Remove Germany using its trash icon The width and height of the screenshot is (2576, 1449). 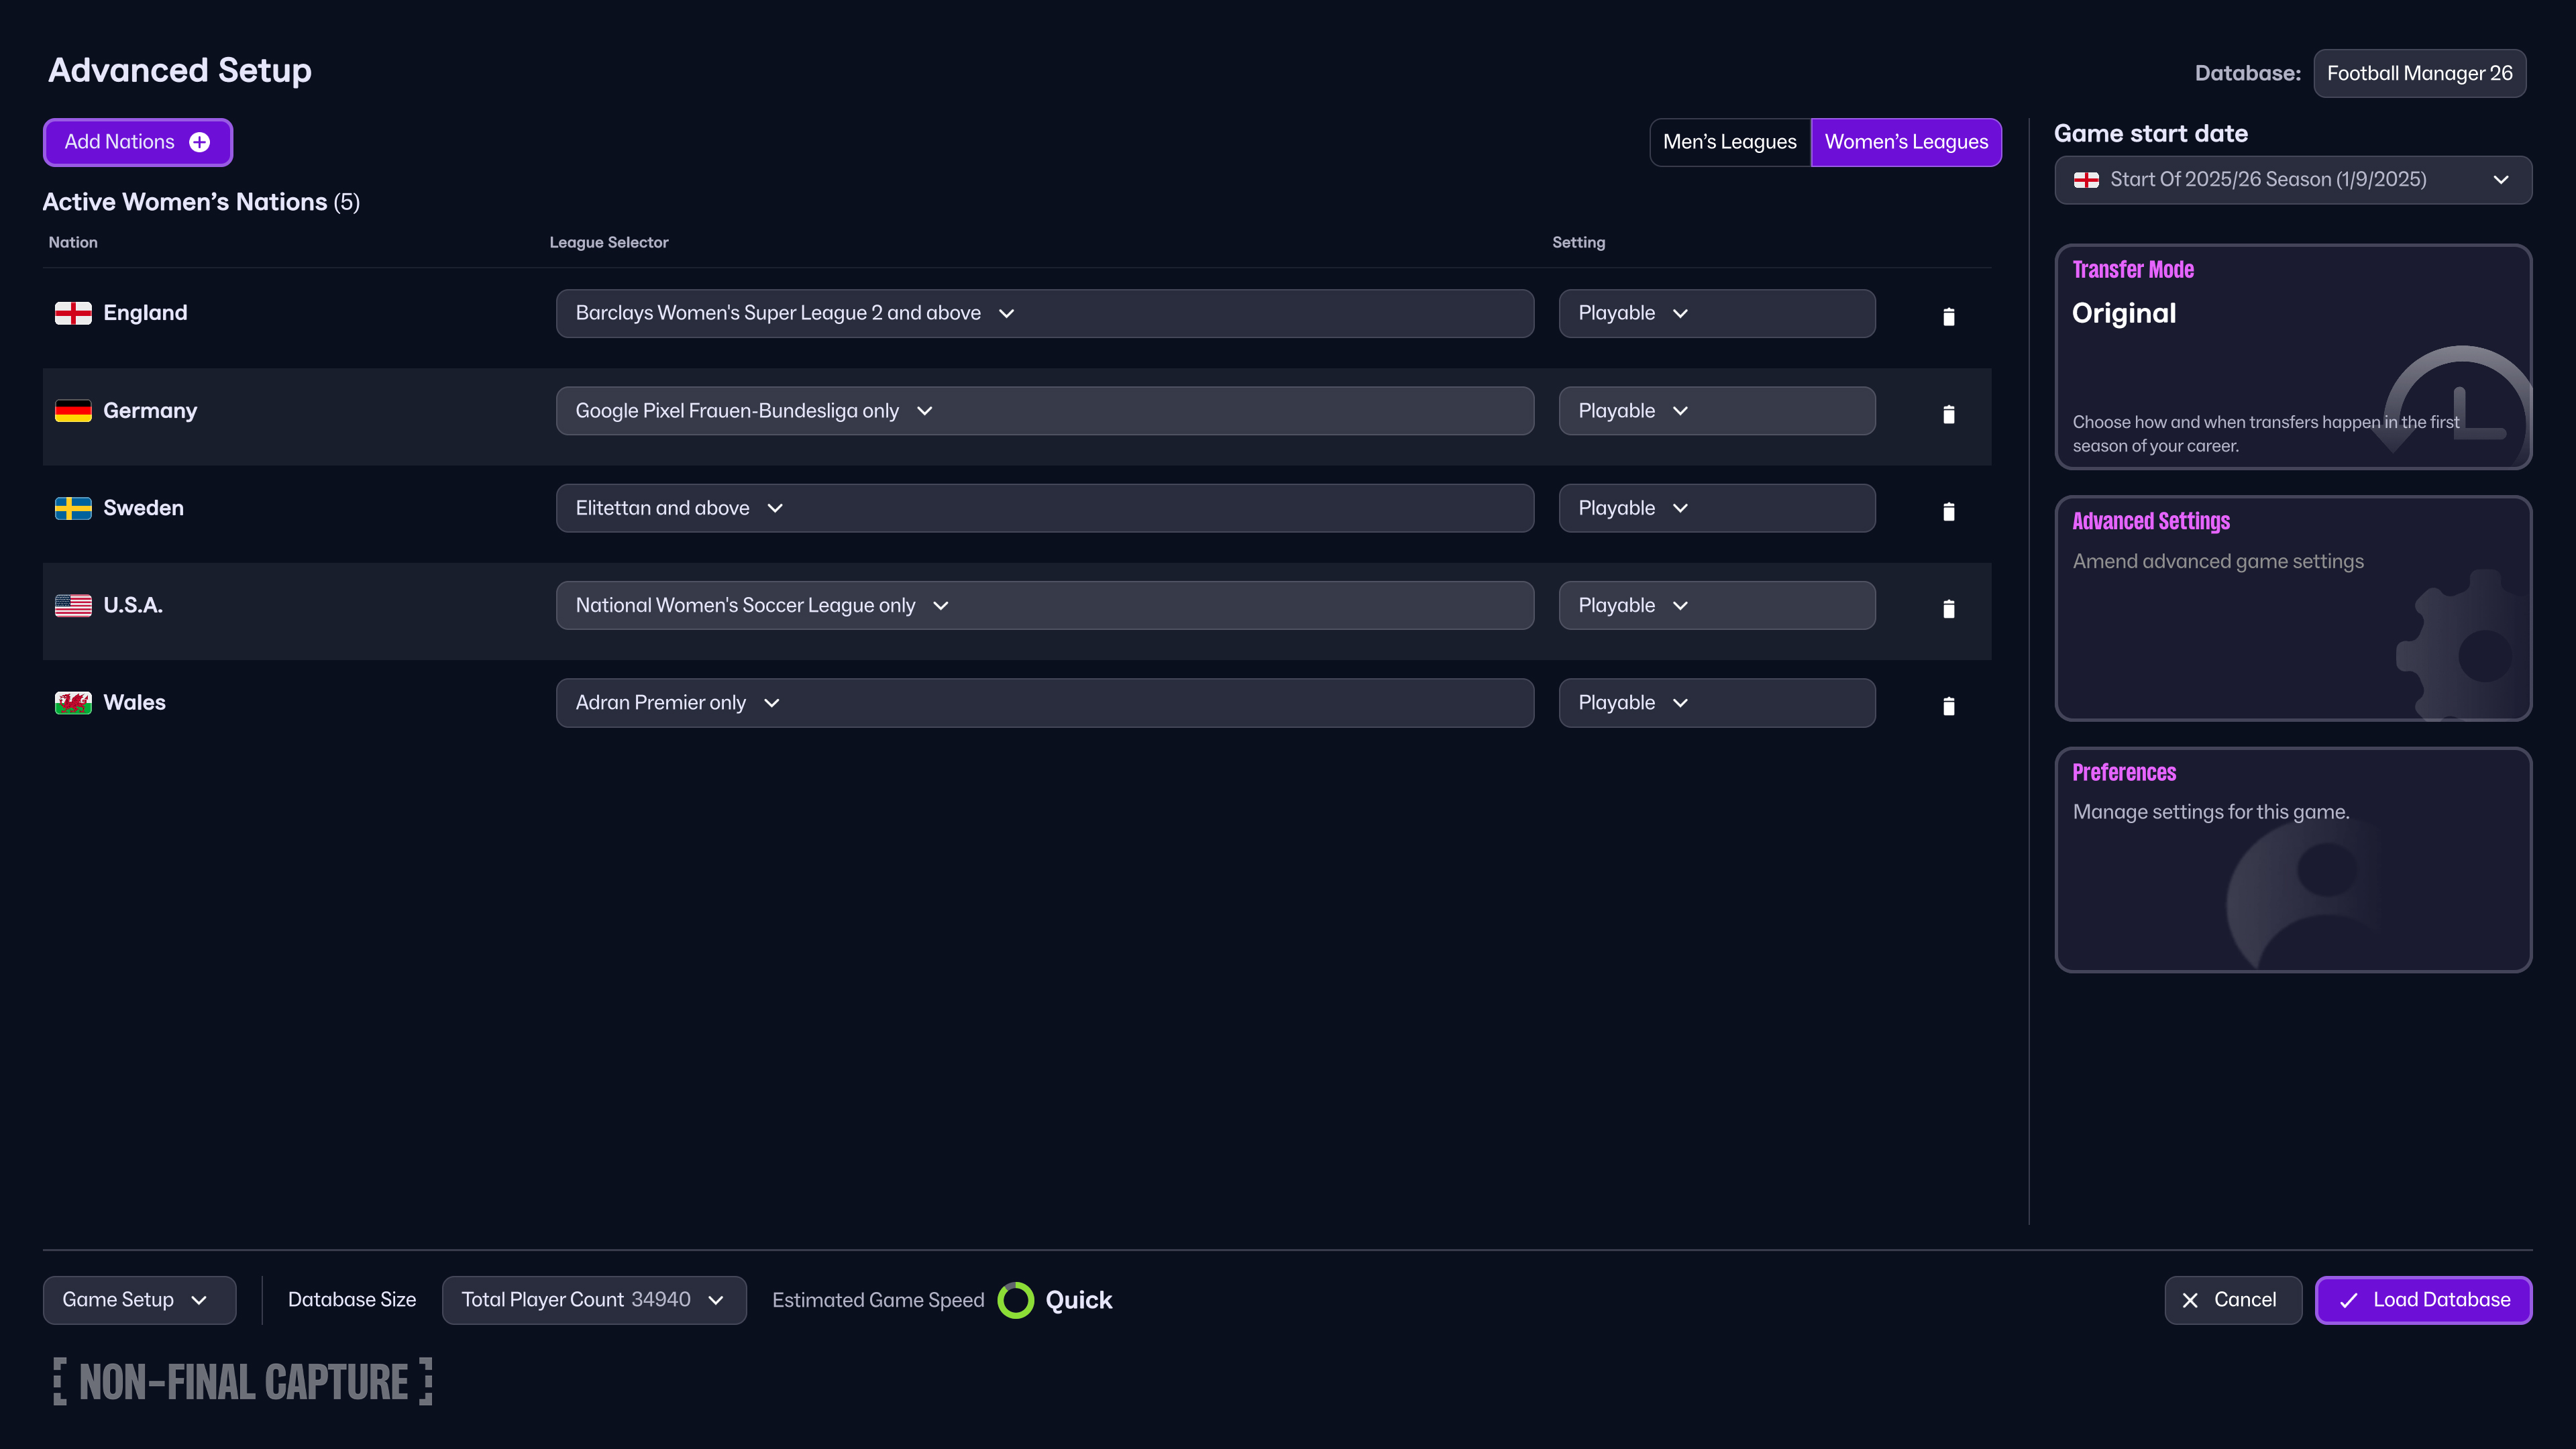pyautogui.click(x=1948, y=414)
